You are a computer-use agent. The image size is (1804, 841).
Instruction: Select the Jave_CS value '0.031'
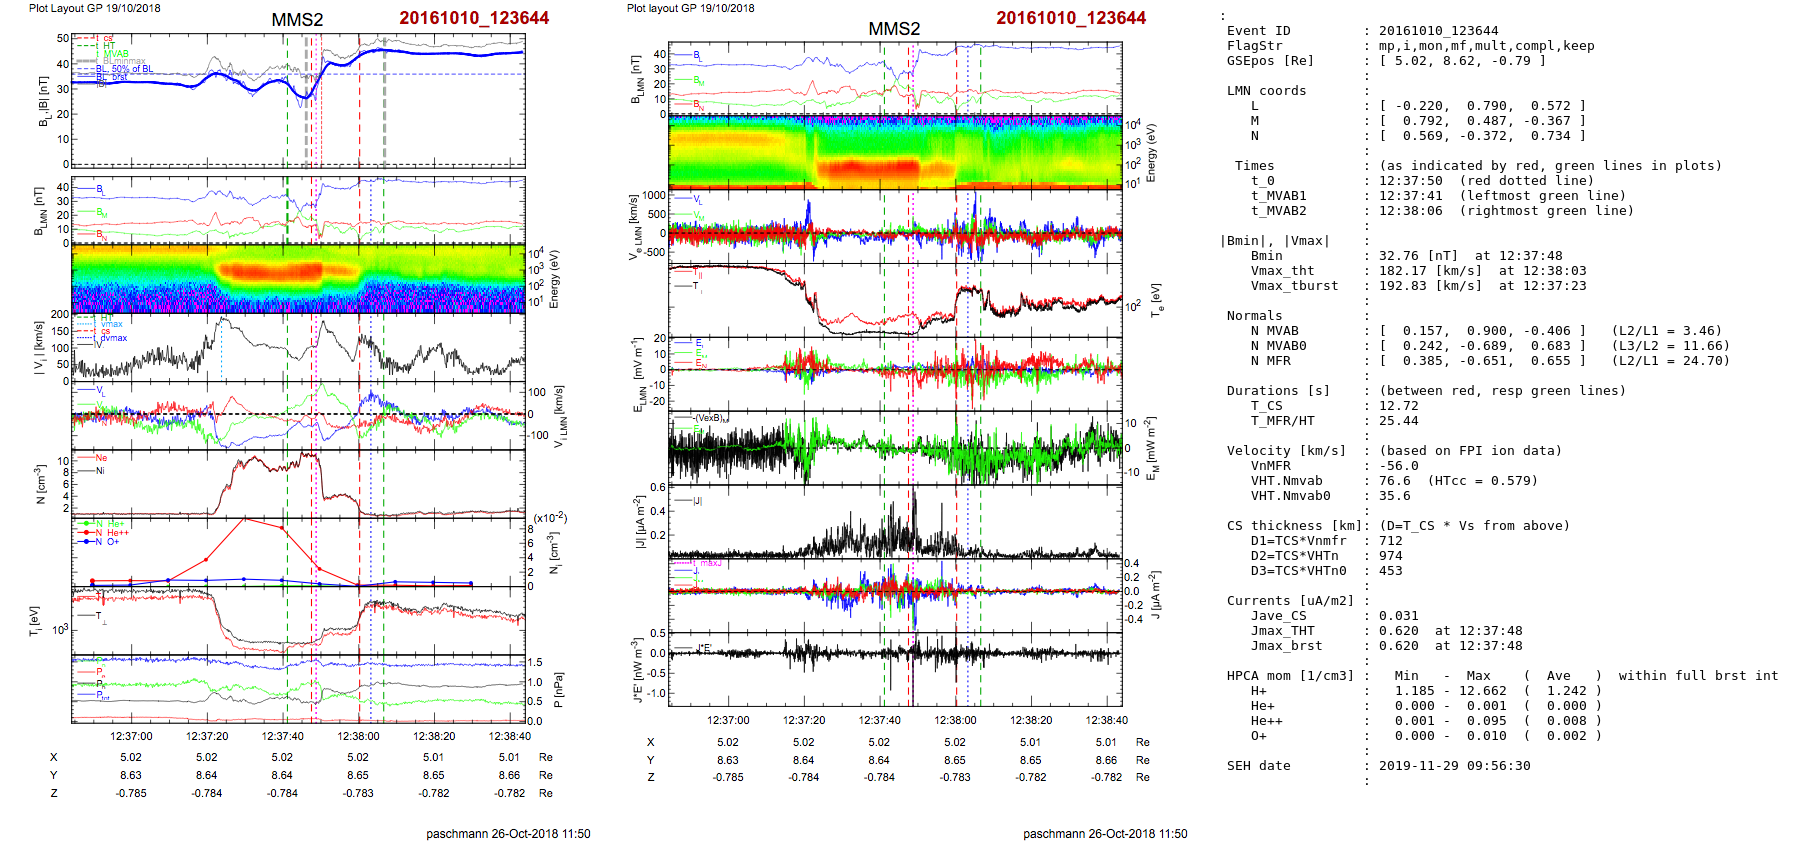pos(1399,616)
